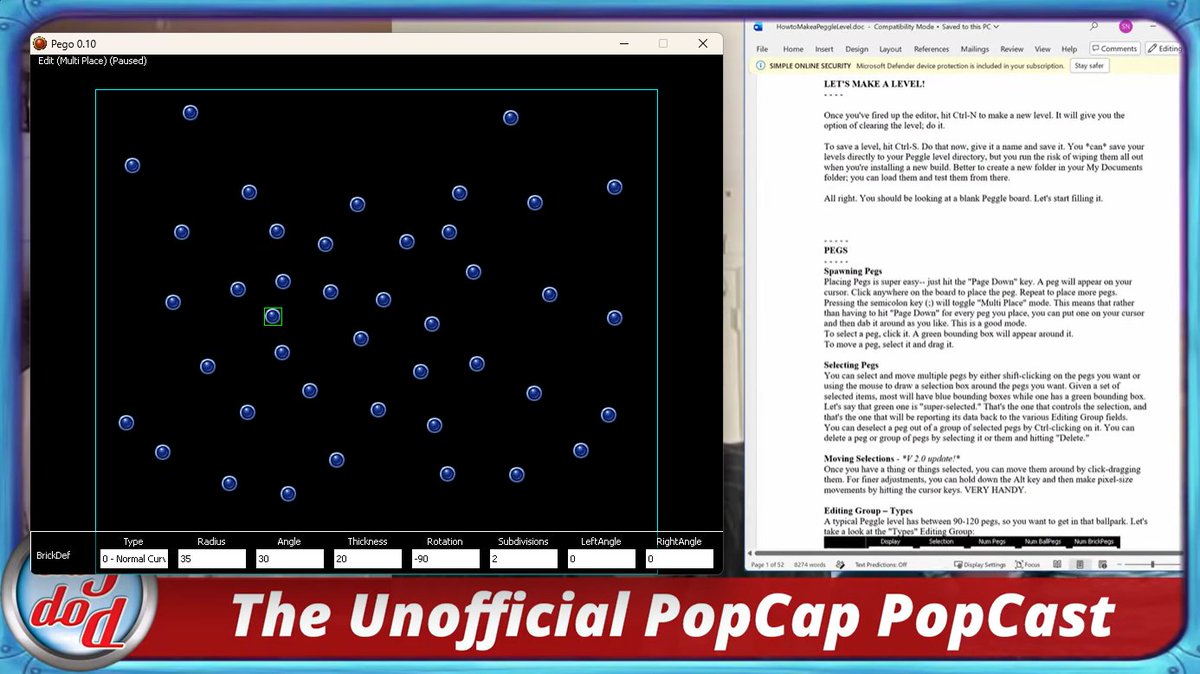Viewport: 1200px width, 674px height.
Task: Open the Editing mode dropdown in Word
Action: [x=1165, y=48]
